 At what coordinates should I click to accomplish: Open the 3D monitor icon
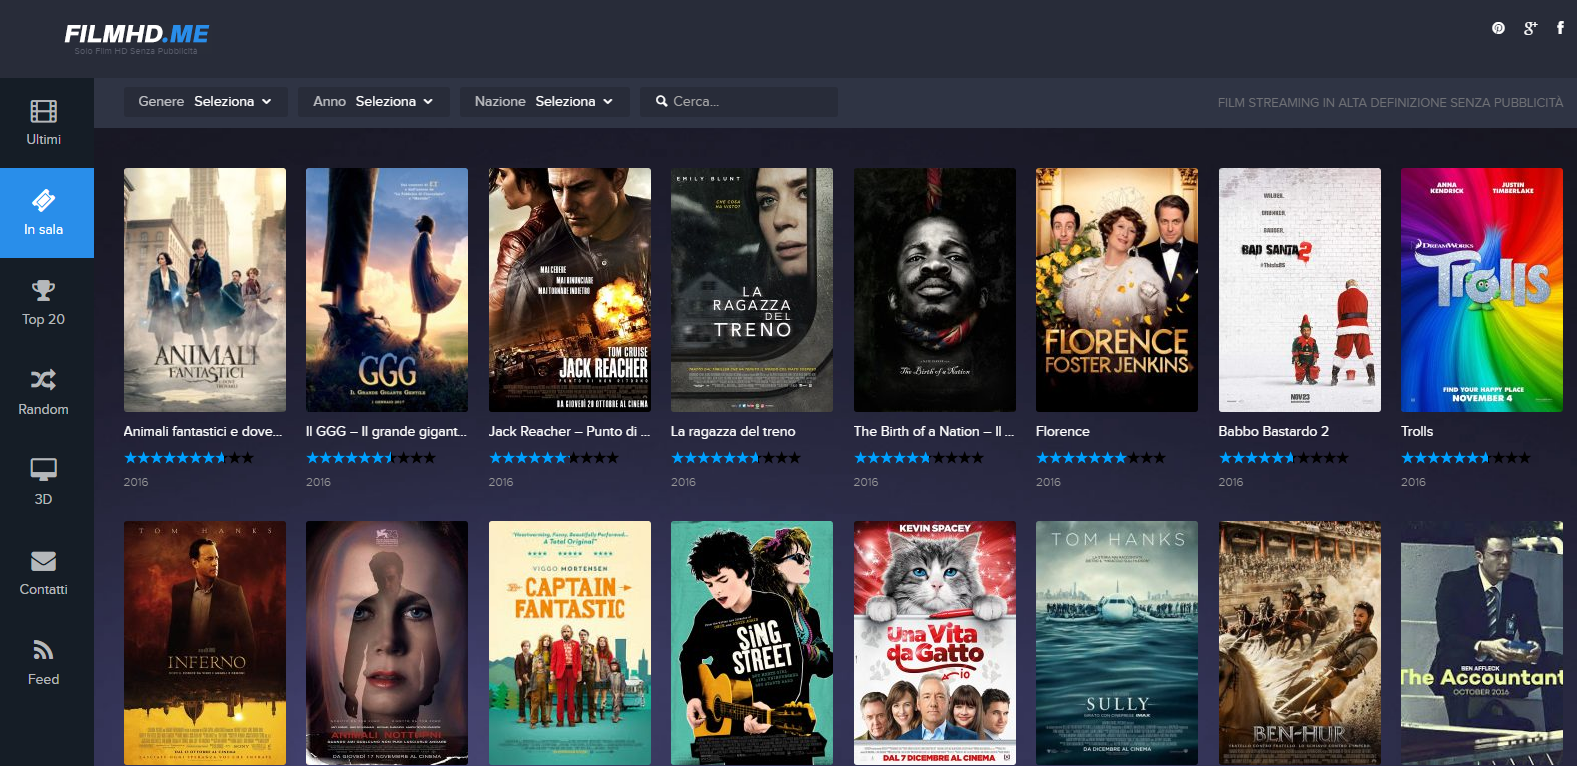(x=43, y=470)
